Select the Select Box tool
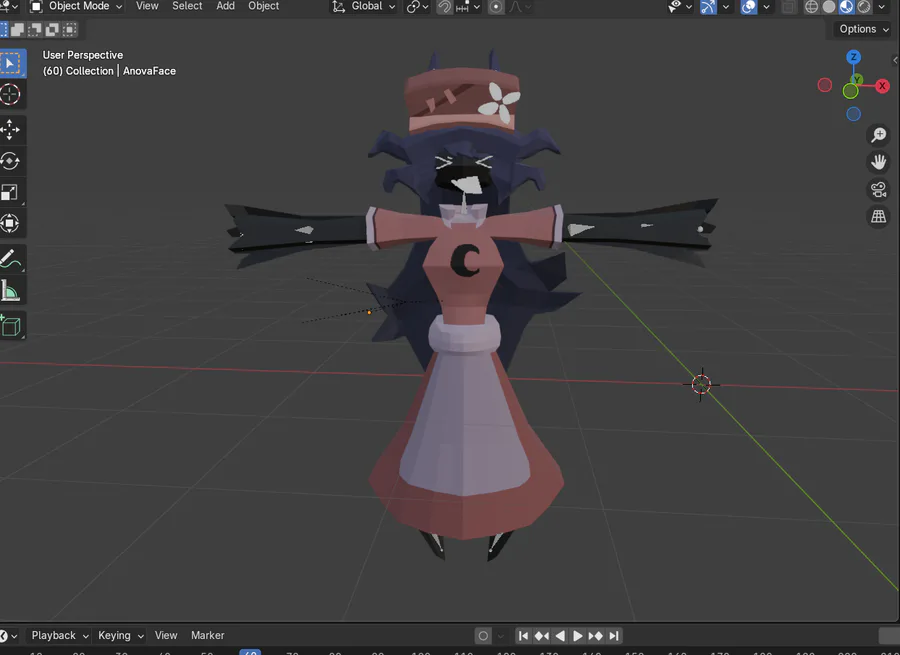This screenshot has width=900, height=655. coord(11,63)
